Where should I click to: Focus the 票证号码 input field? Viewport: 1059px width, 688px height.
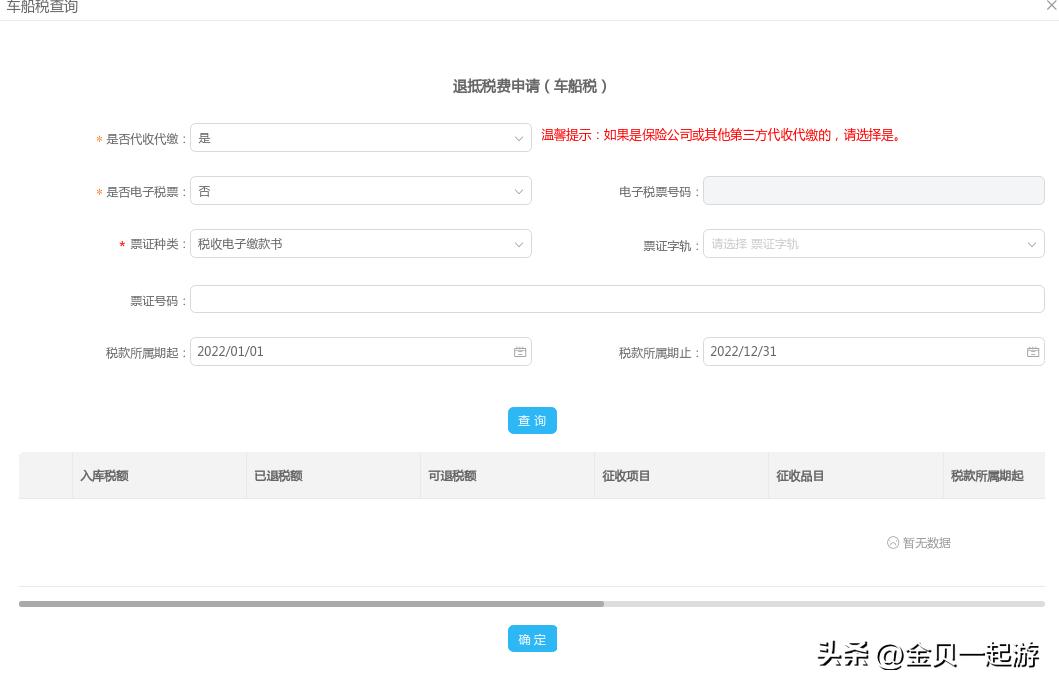617,299
